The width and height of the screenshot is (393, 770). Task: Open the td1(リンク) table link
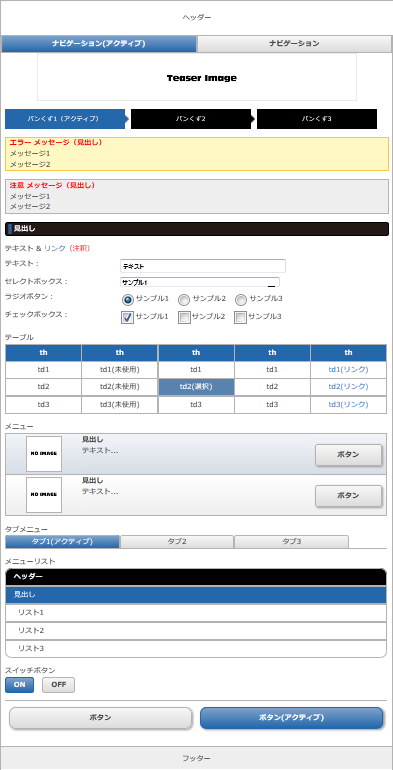[x=348, y=369]
